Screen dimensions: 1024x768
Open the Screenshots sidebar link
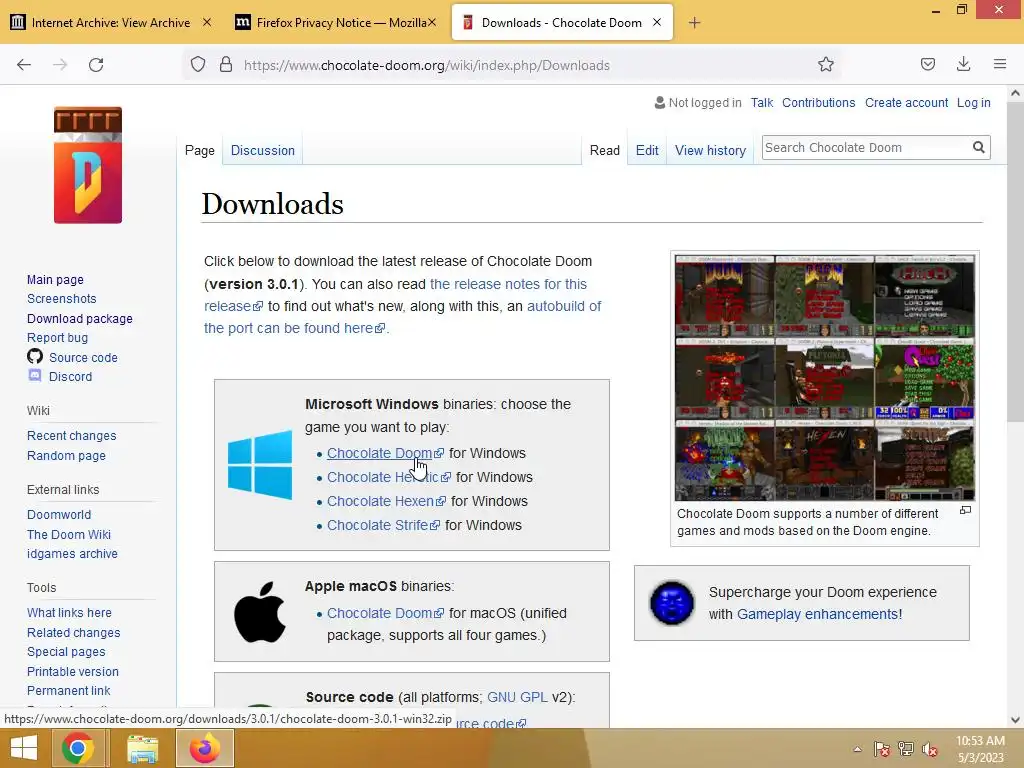click(x=61, y=298)
